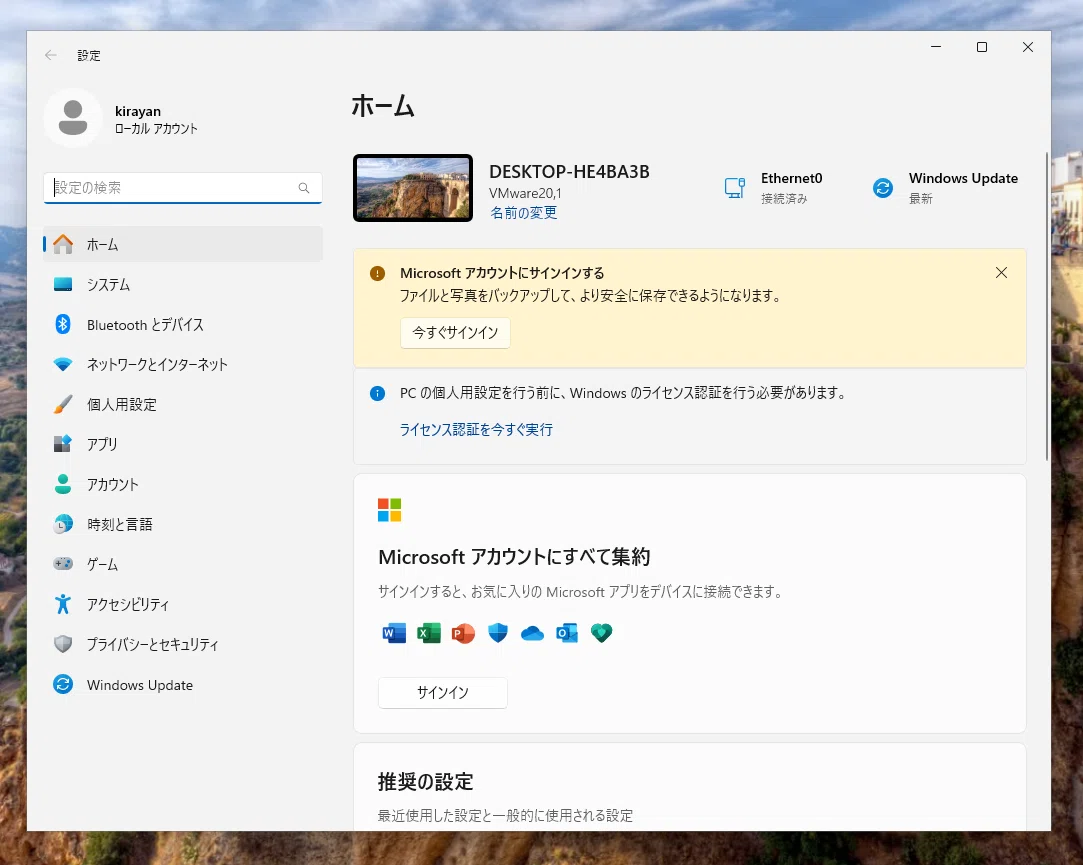Click the Windows Update sync icon at top
Viewport: 1083px width, 865px height.
coord(883,187)
